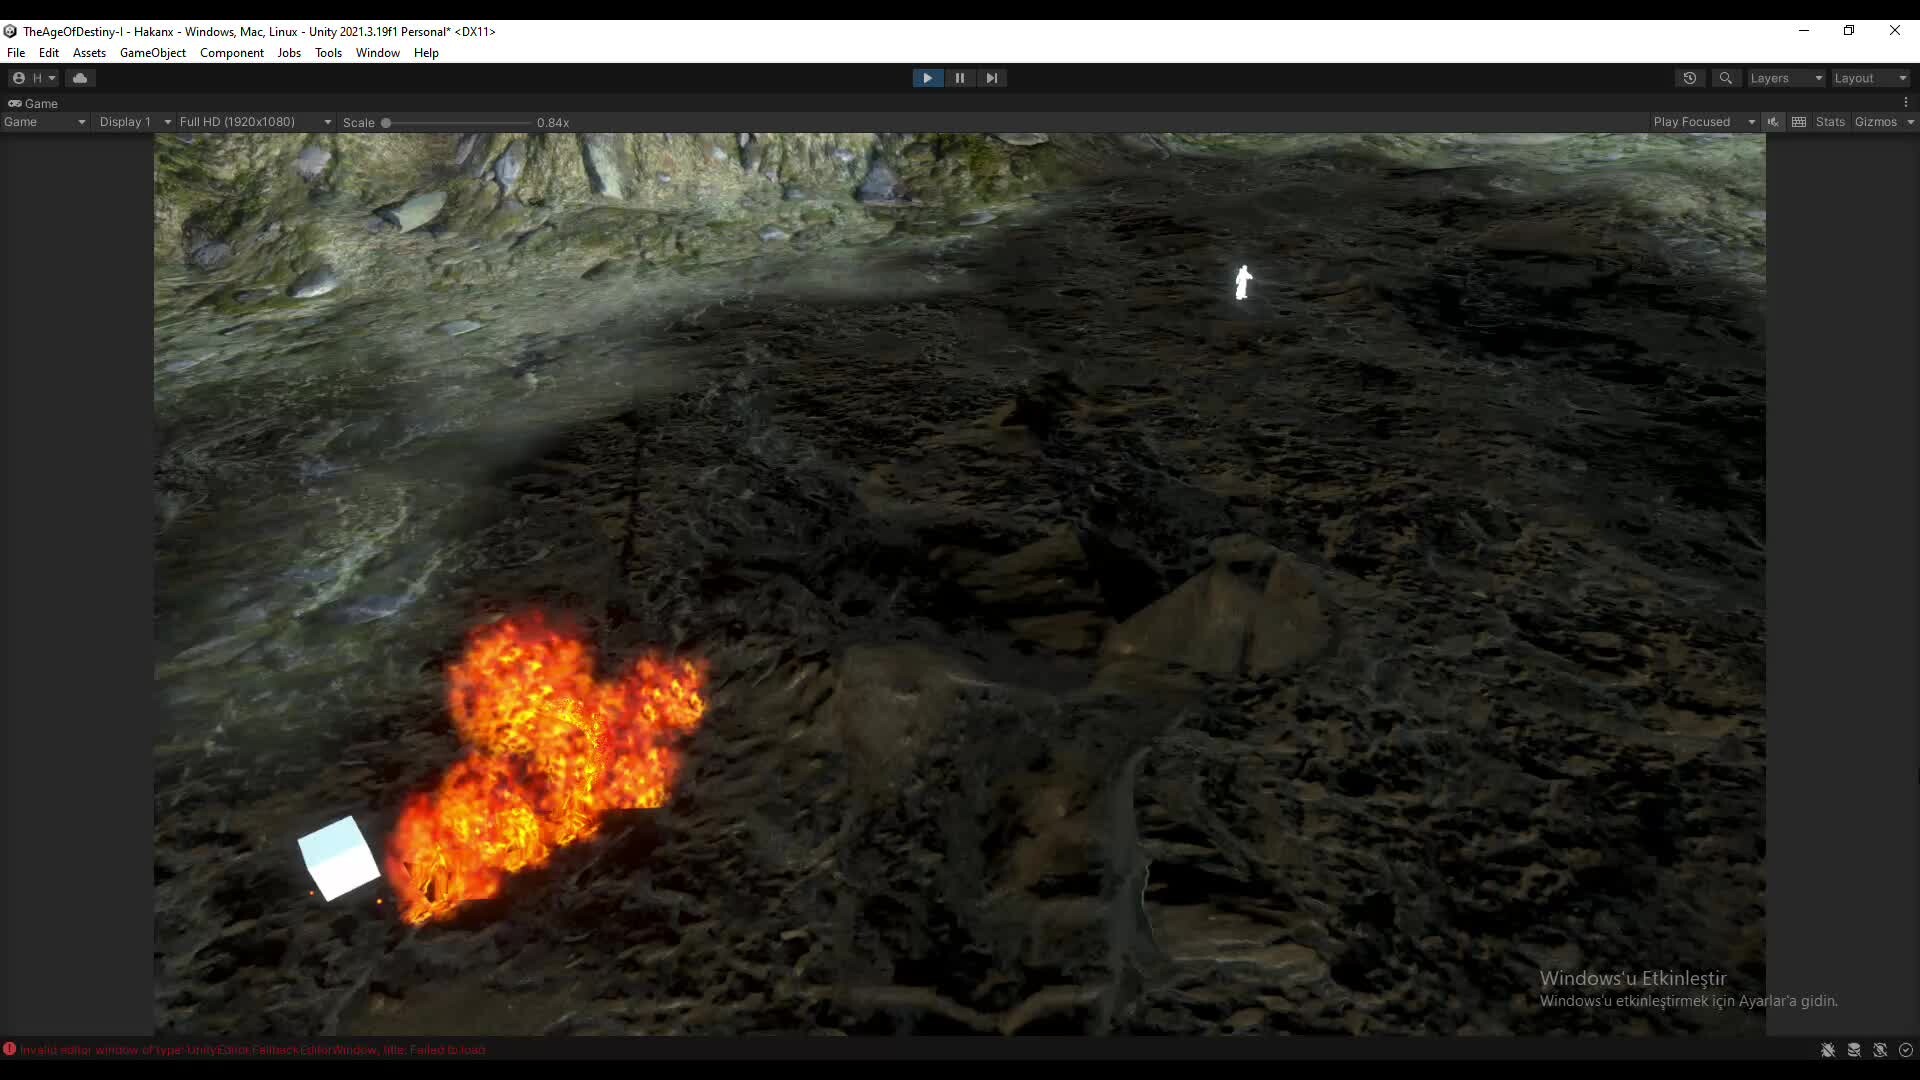Open the Full HD resolution dropdown
The height and width of the screenshot is (1080, 1920).
pyautogui.click(x=254, y=122)
